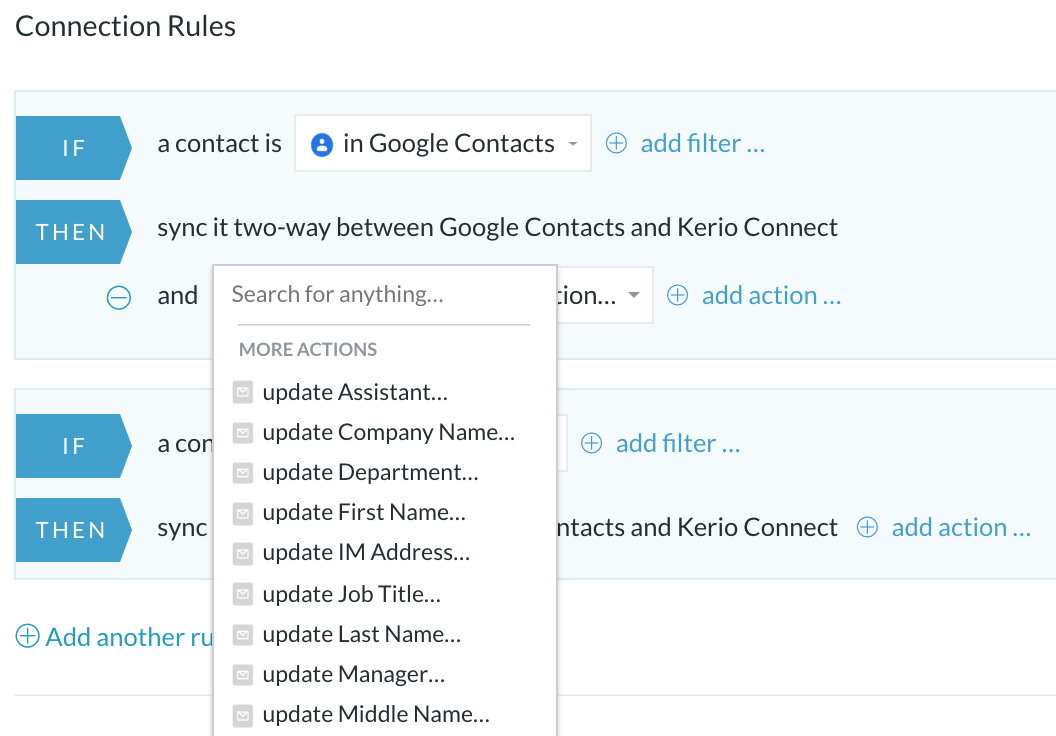Viewport: 1056px width, 736px height.
Task: Click 'sync it two-way between Google Contacts' text
Action: (392, 228)
